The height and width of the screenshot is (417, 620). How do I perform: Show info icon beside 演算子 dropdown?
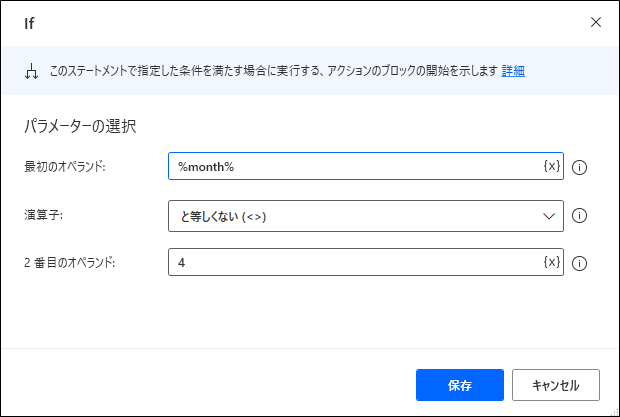pyautogui.click(x=579, y=215)
